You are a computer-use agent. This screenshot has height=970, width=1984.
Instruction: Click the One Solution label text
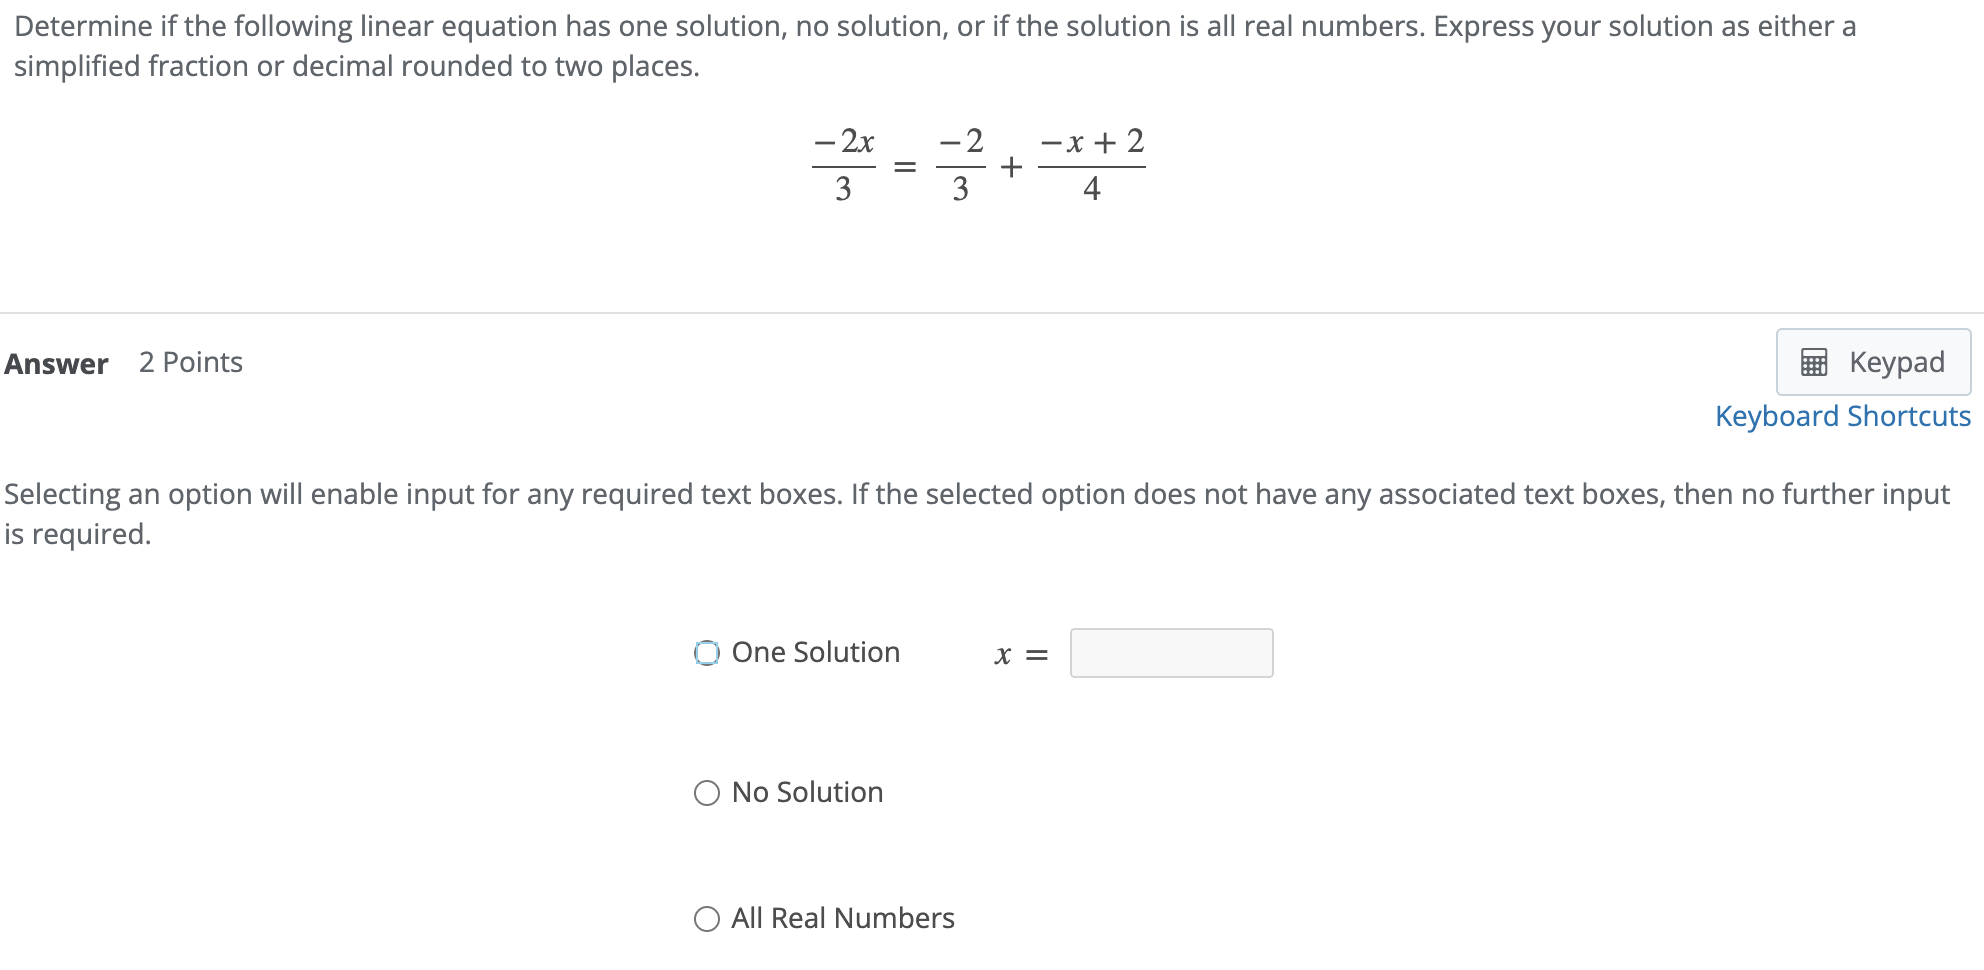(x=815, y=652)
